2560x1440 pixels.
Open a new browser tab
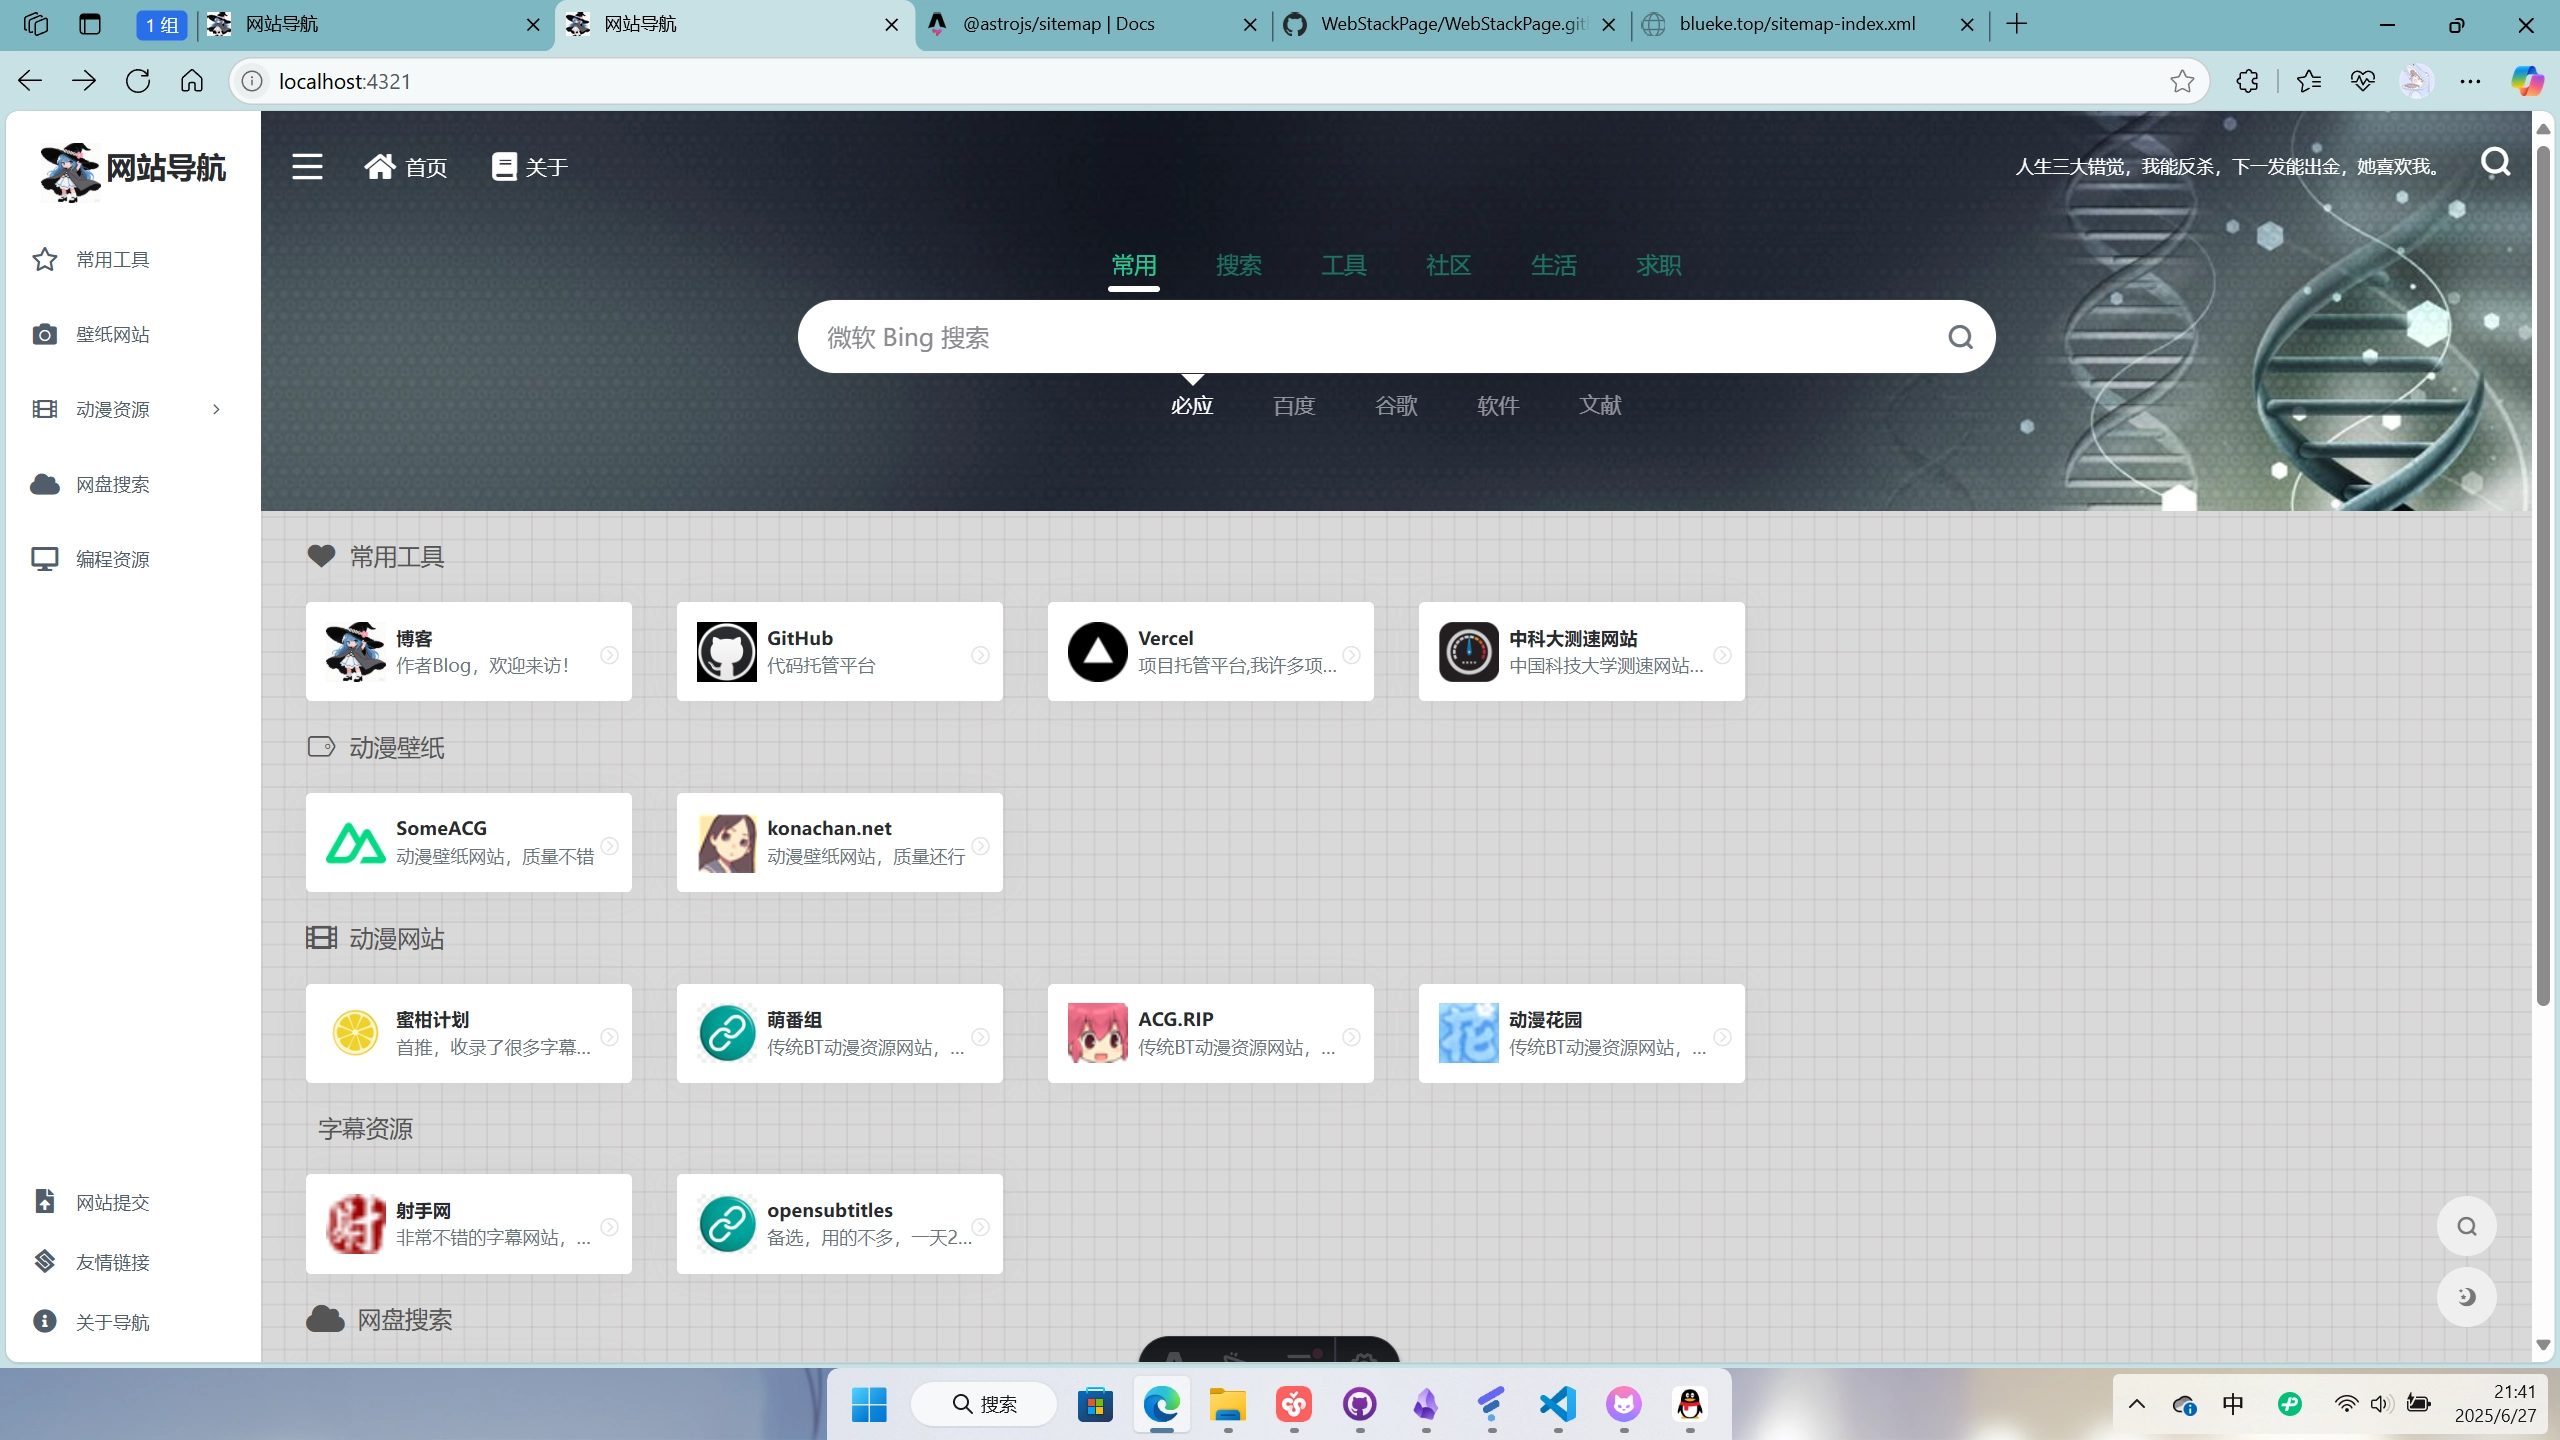(x=2017, y=24)
